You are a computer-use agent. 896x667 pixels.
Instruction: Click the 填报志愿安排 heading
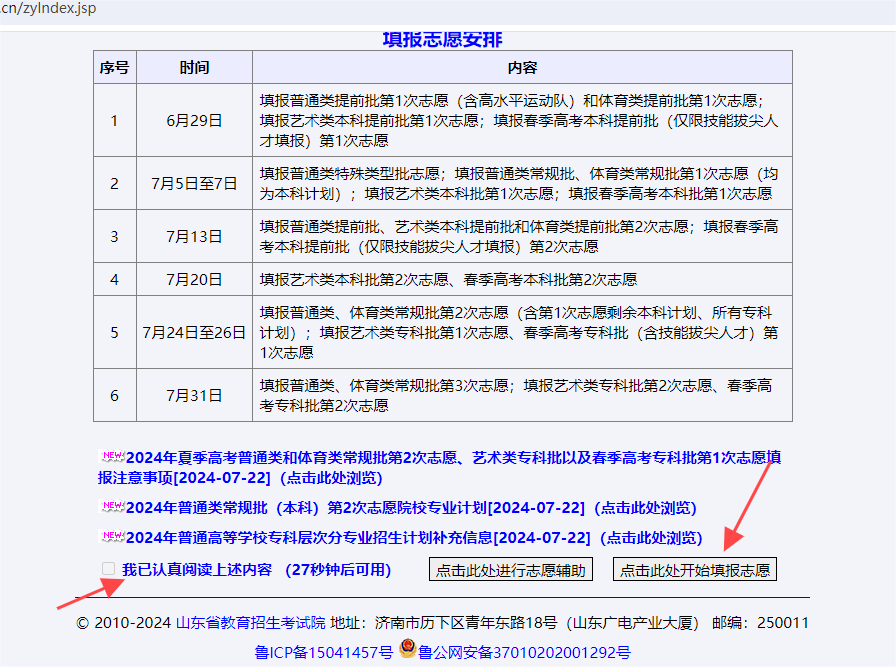pos(442,40)
